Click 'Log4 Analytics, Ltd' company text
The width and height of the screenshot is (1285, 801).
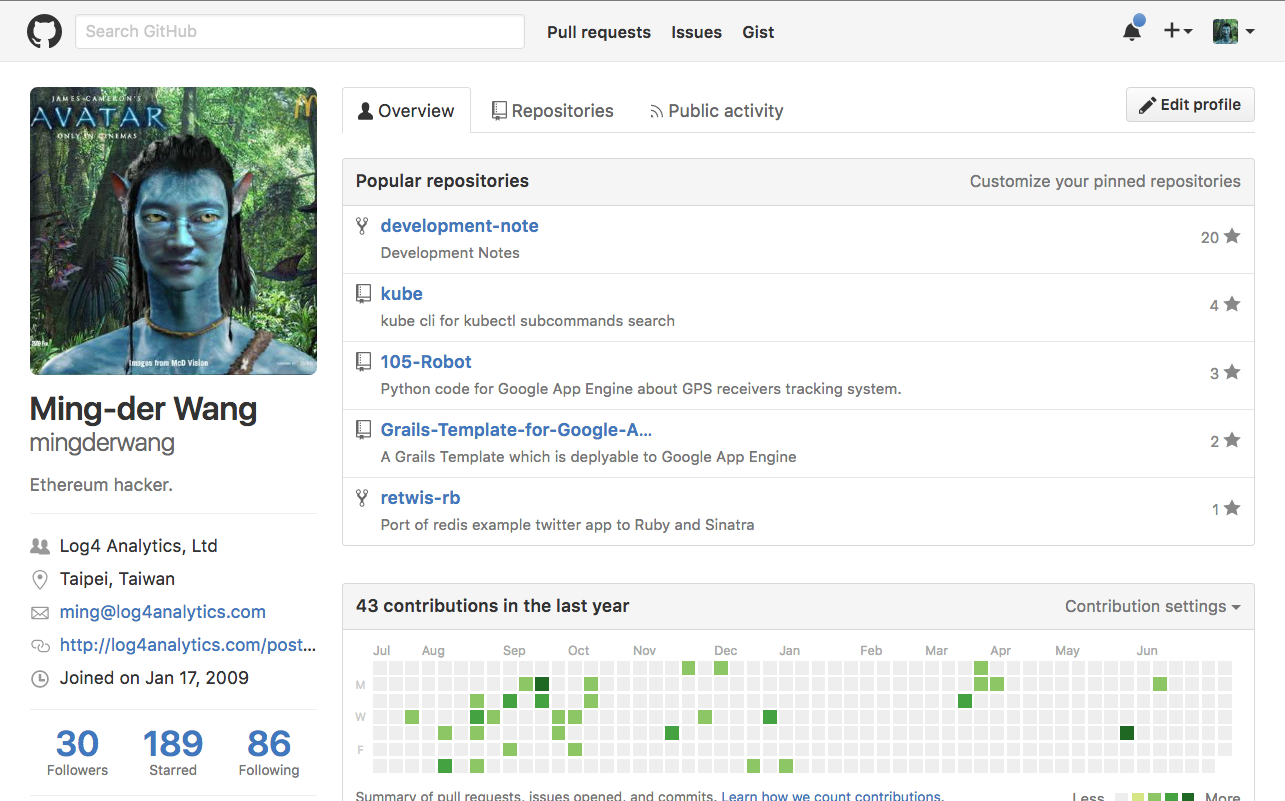(x=139, y=546)
